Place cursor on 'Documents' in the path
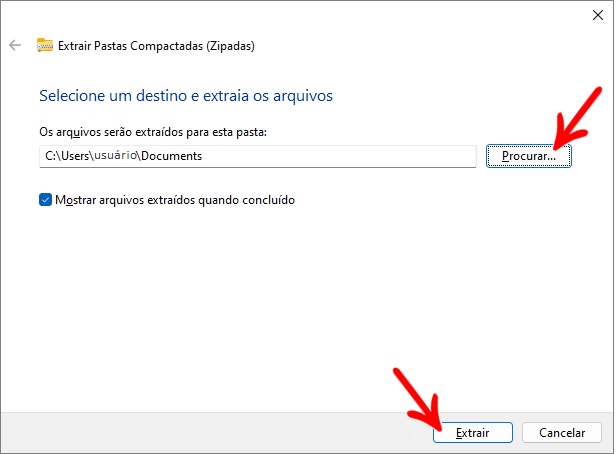 [172, 156]
